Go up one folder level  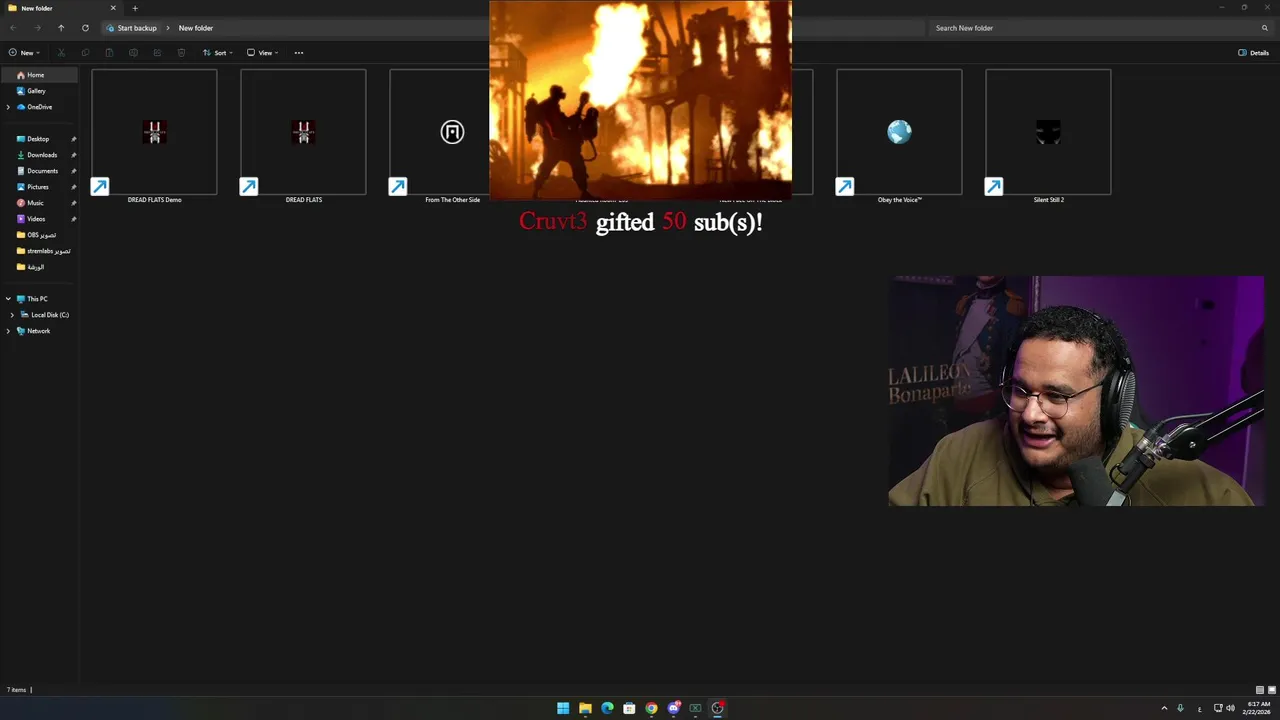click(61, 28)
